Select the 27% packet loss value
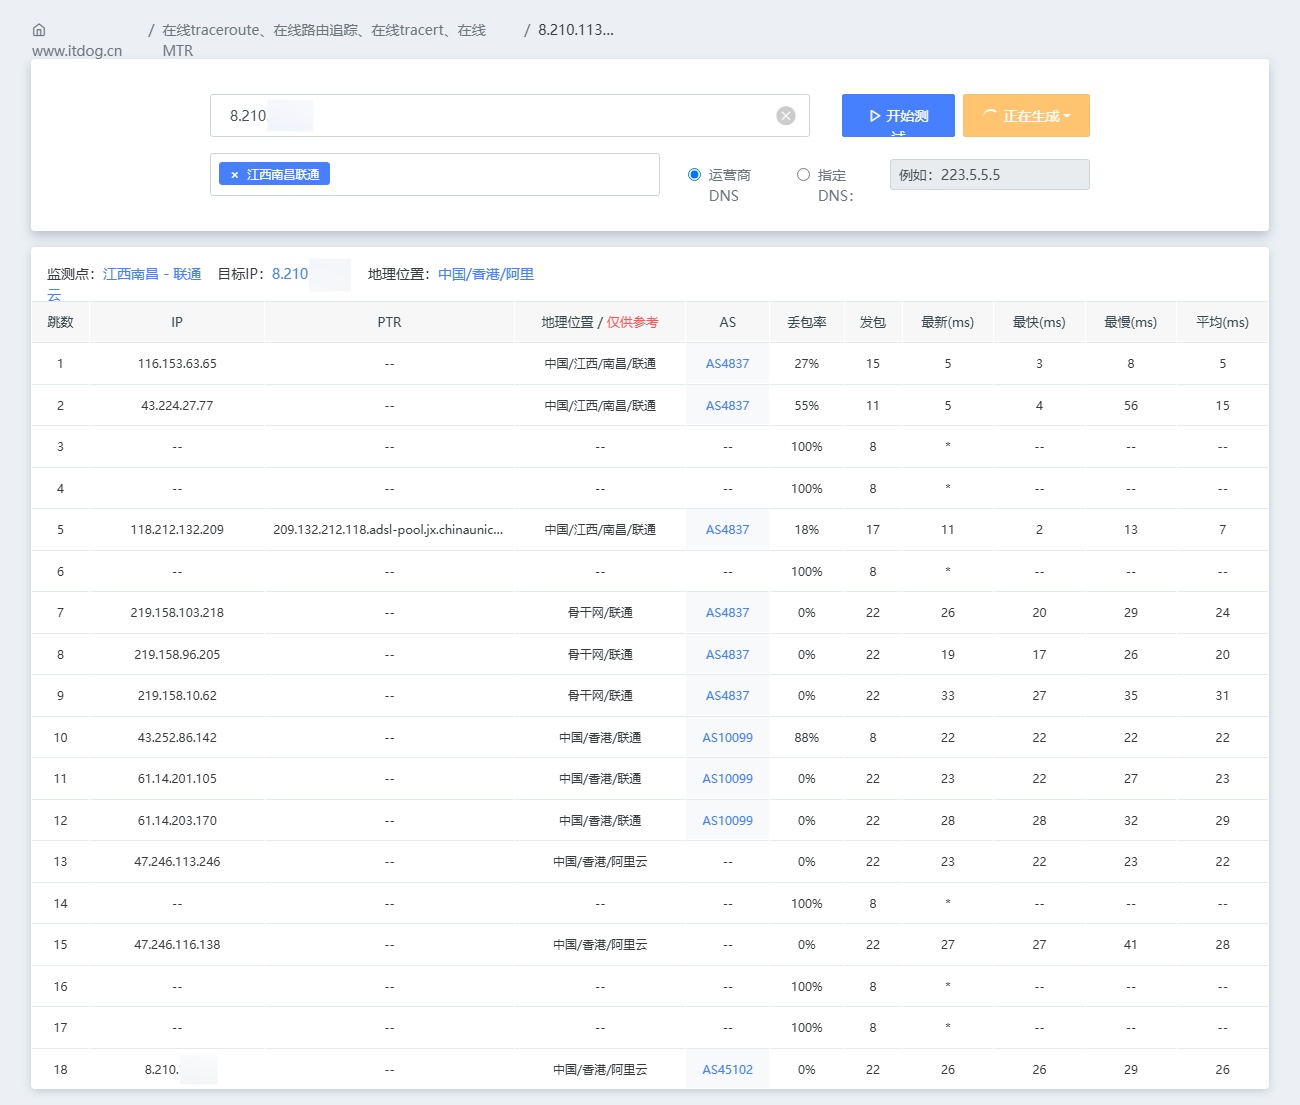Viewport: 1300px width, 1105px height. [806, 364]
